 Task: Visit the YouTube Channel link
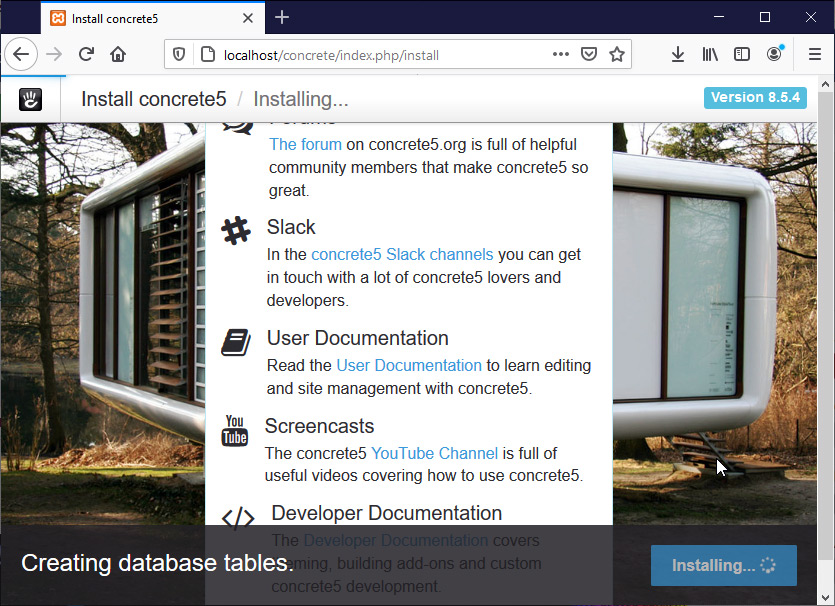click(x=434, y=453)
